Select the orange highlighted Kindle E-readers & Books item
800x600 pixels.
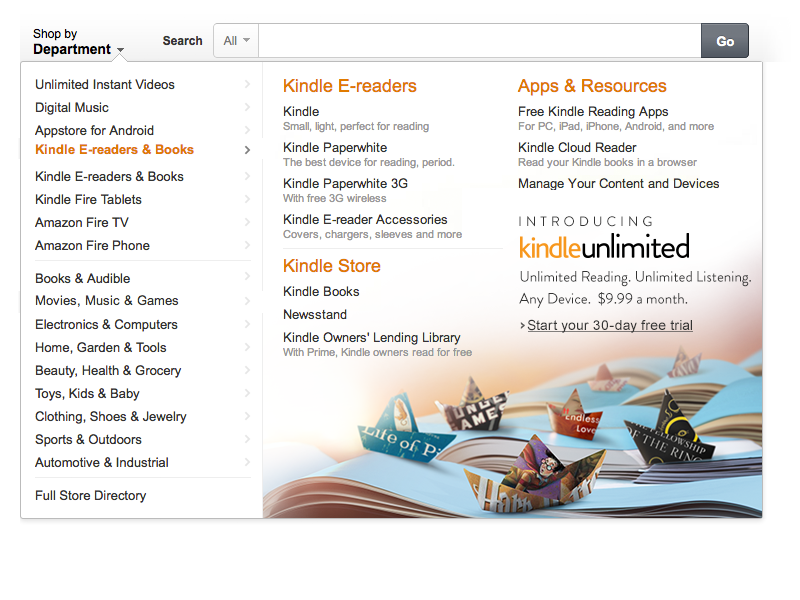(114, 149)
